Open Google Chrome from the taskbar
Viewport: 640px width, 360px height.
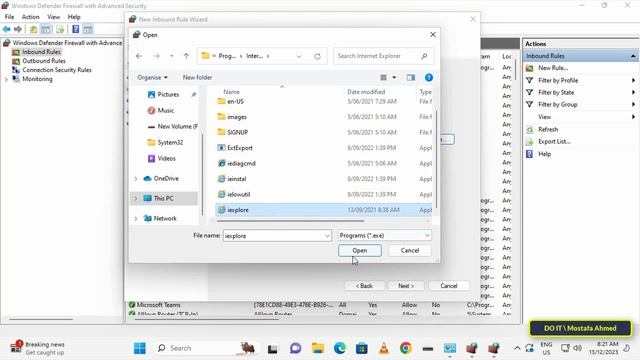pos(406,348)
